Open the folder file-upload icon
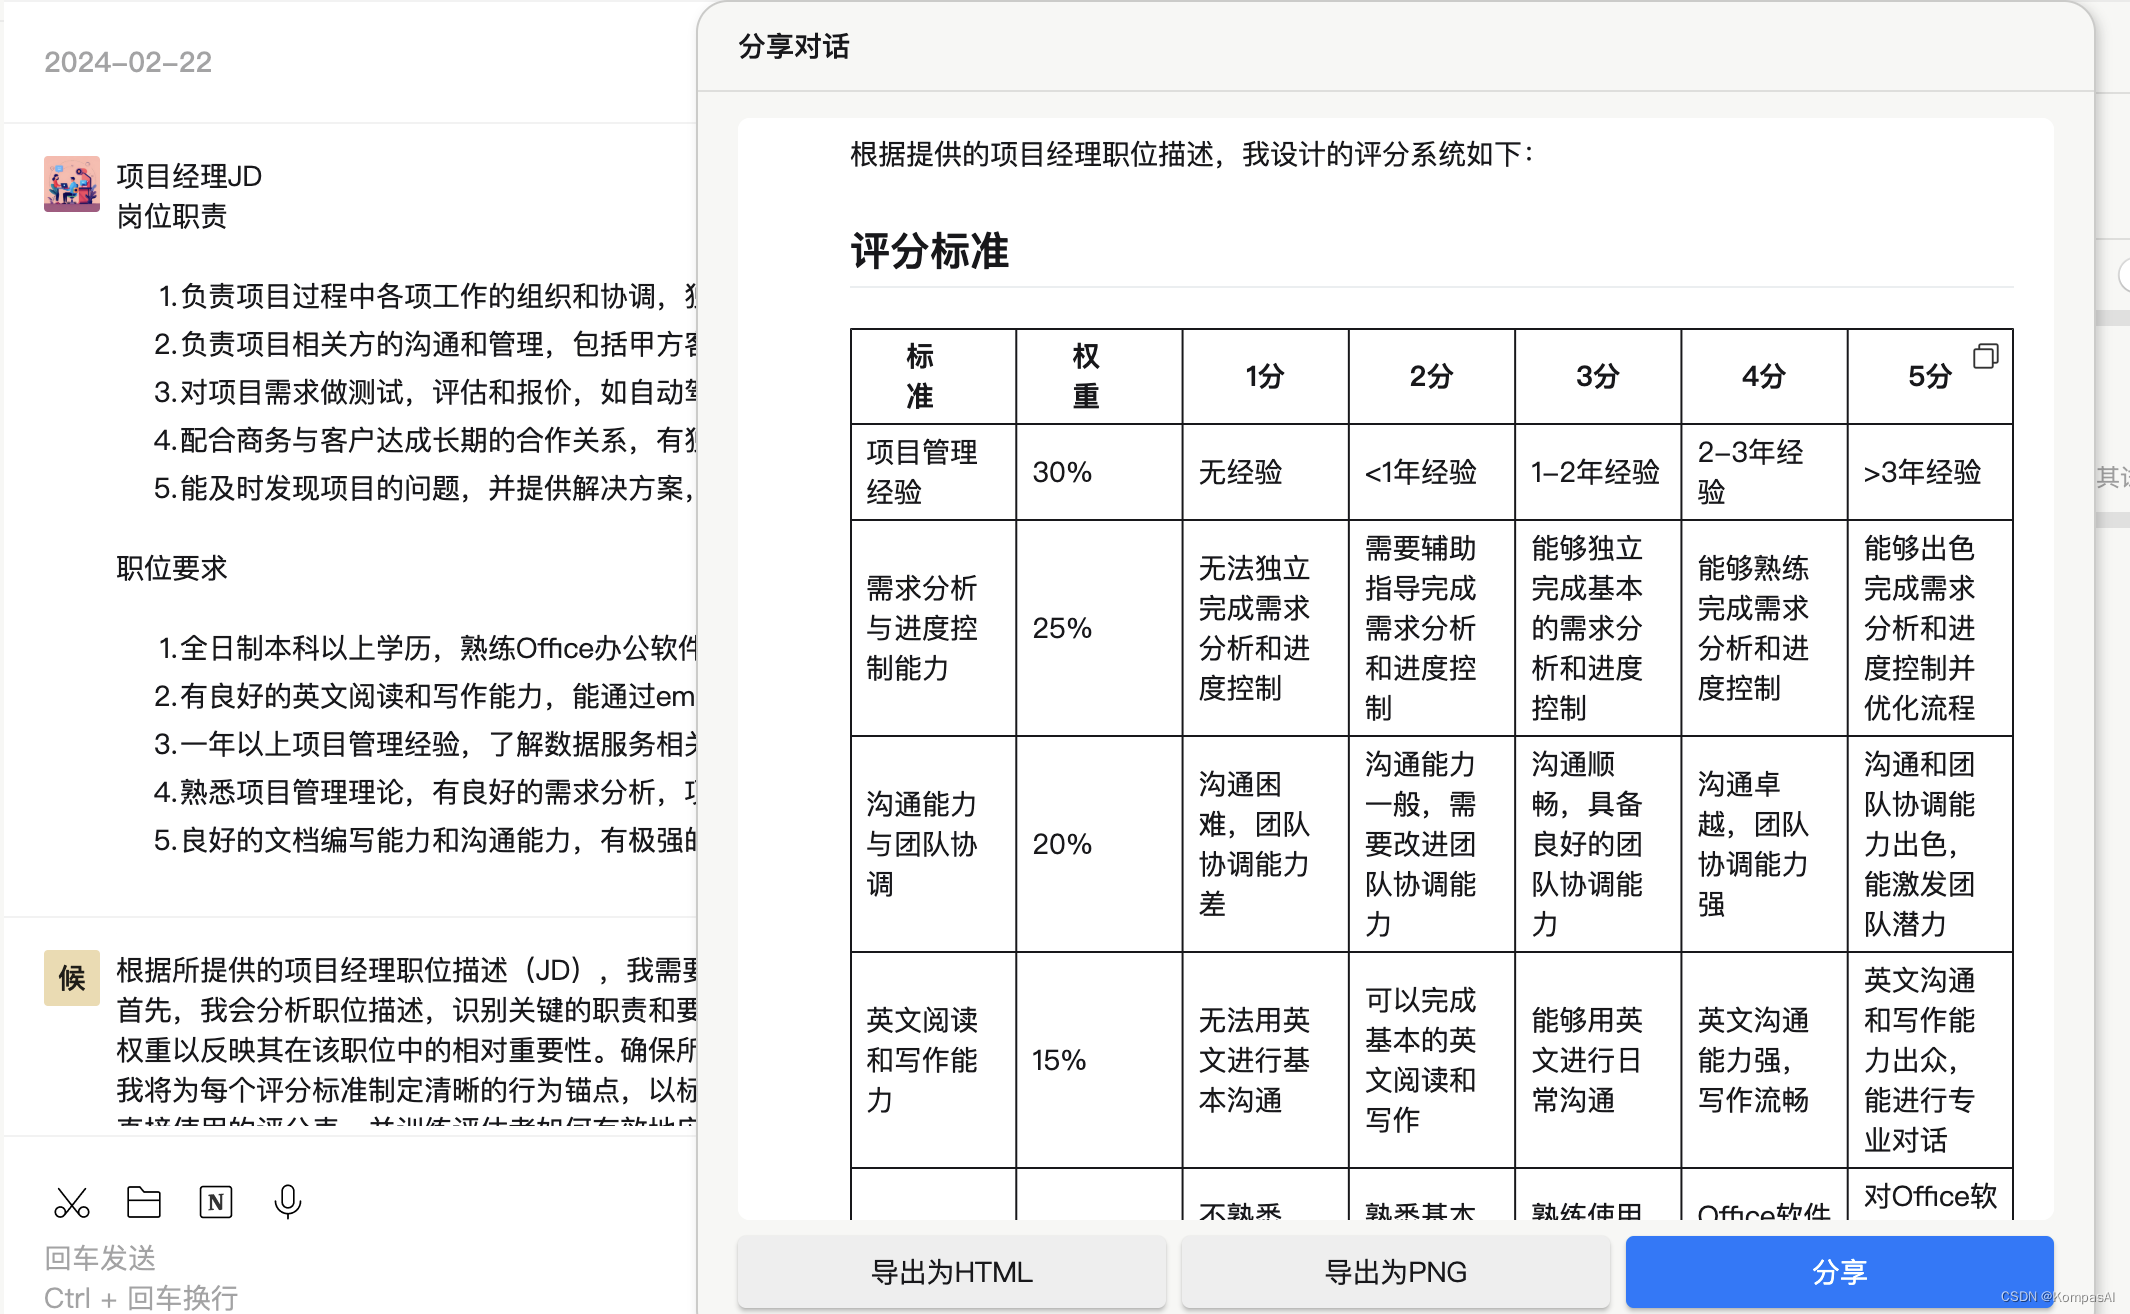2130x1314 pixels. [x=144, y=1202]
